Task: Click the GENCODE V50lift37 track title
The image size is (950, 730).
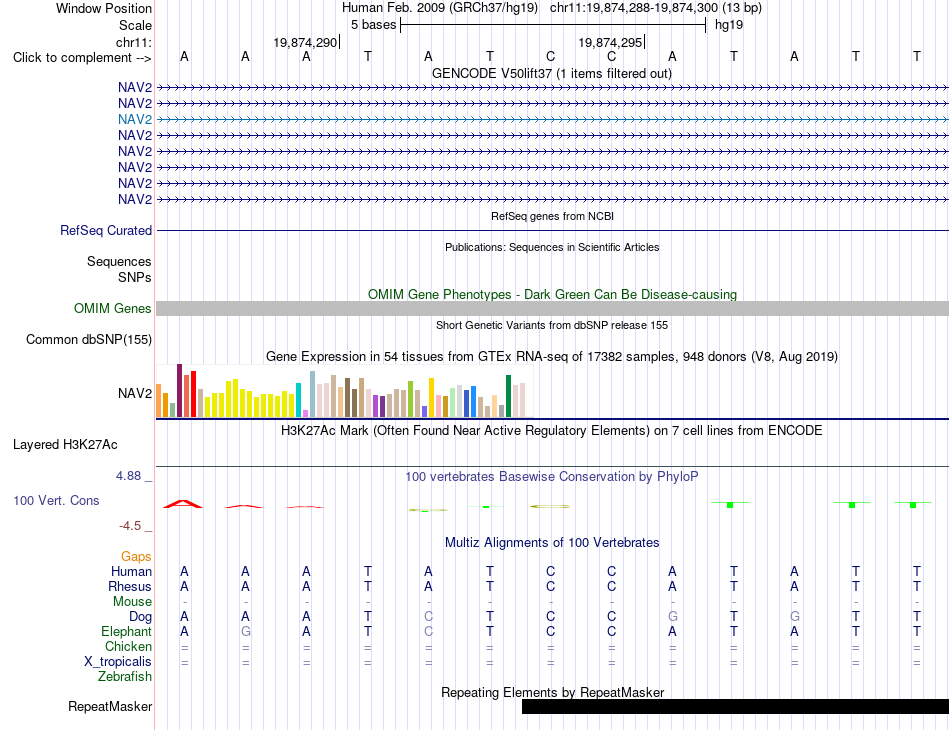Action: tap(551, 74)
